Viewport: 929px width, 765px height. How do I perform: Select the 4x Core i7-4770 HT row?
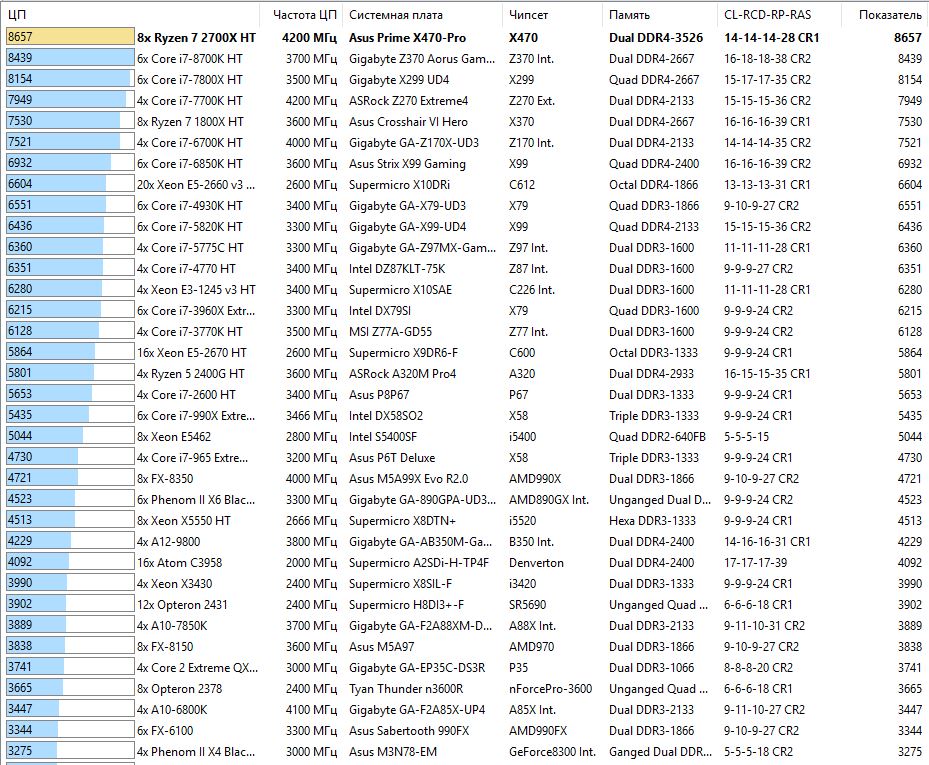[464, 268]
